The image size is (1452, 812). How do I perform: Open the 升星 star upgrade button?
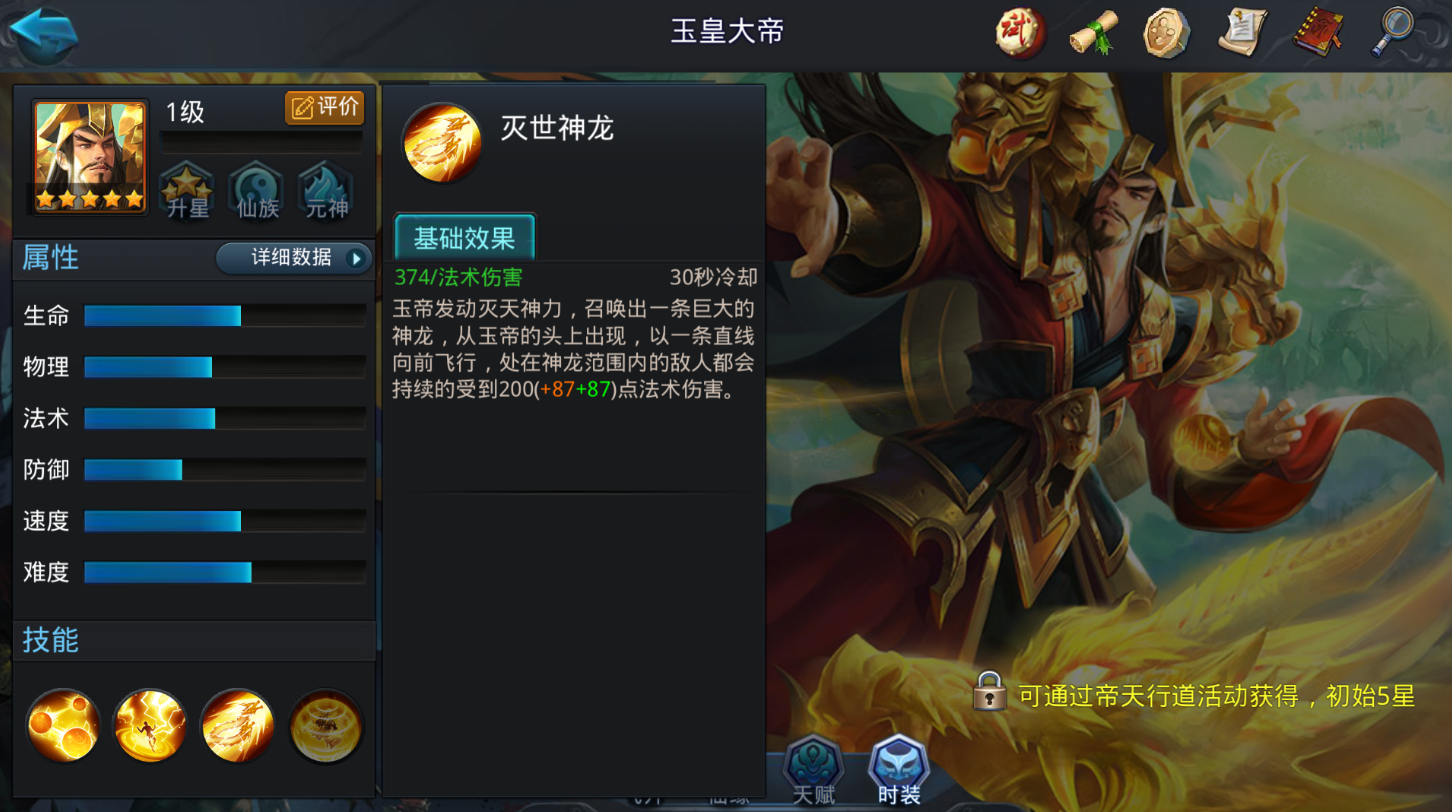click(187, 190)
